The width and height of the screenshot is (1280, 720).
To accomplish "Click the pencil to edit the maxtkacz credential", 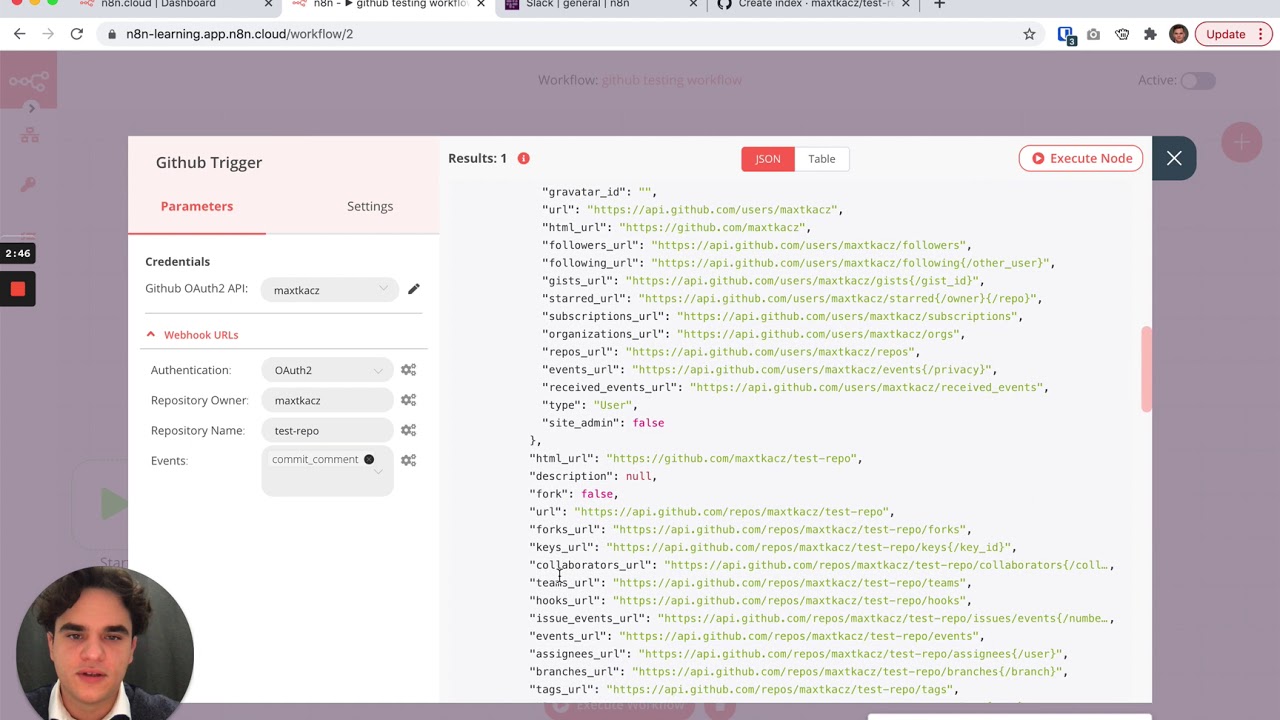I will click(x=414, y=289).
